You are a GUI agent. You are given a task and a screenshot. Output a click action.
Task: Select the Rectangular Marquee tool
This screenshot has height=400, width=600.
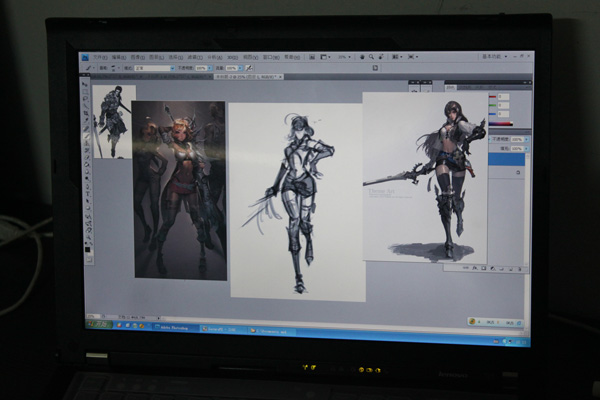pyautogui.click(x=85, y=91)
